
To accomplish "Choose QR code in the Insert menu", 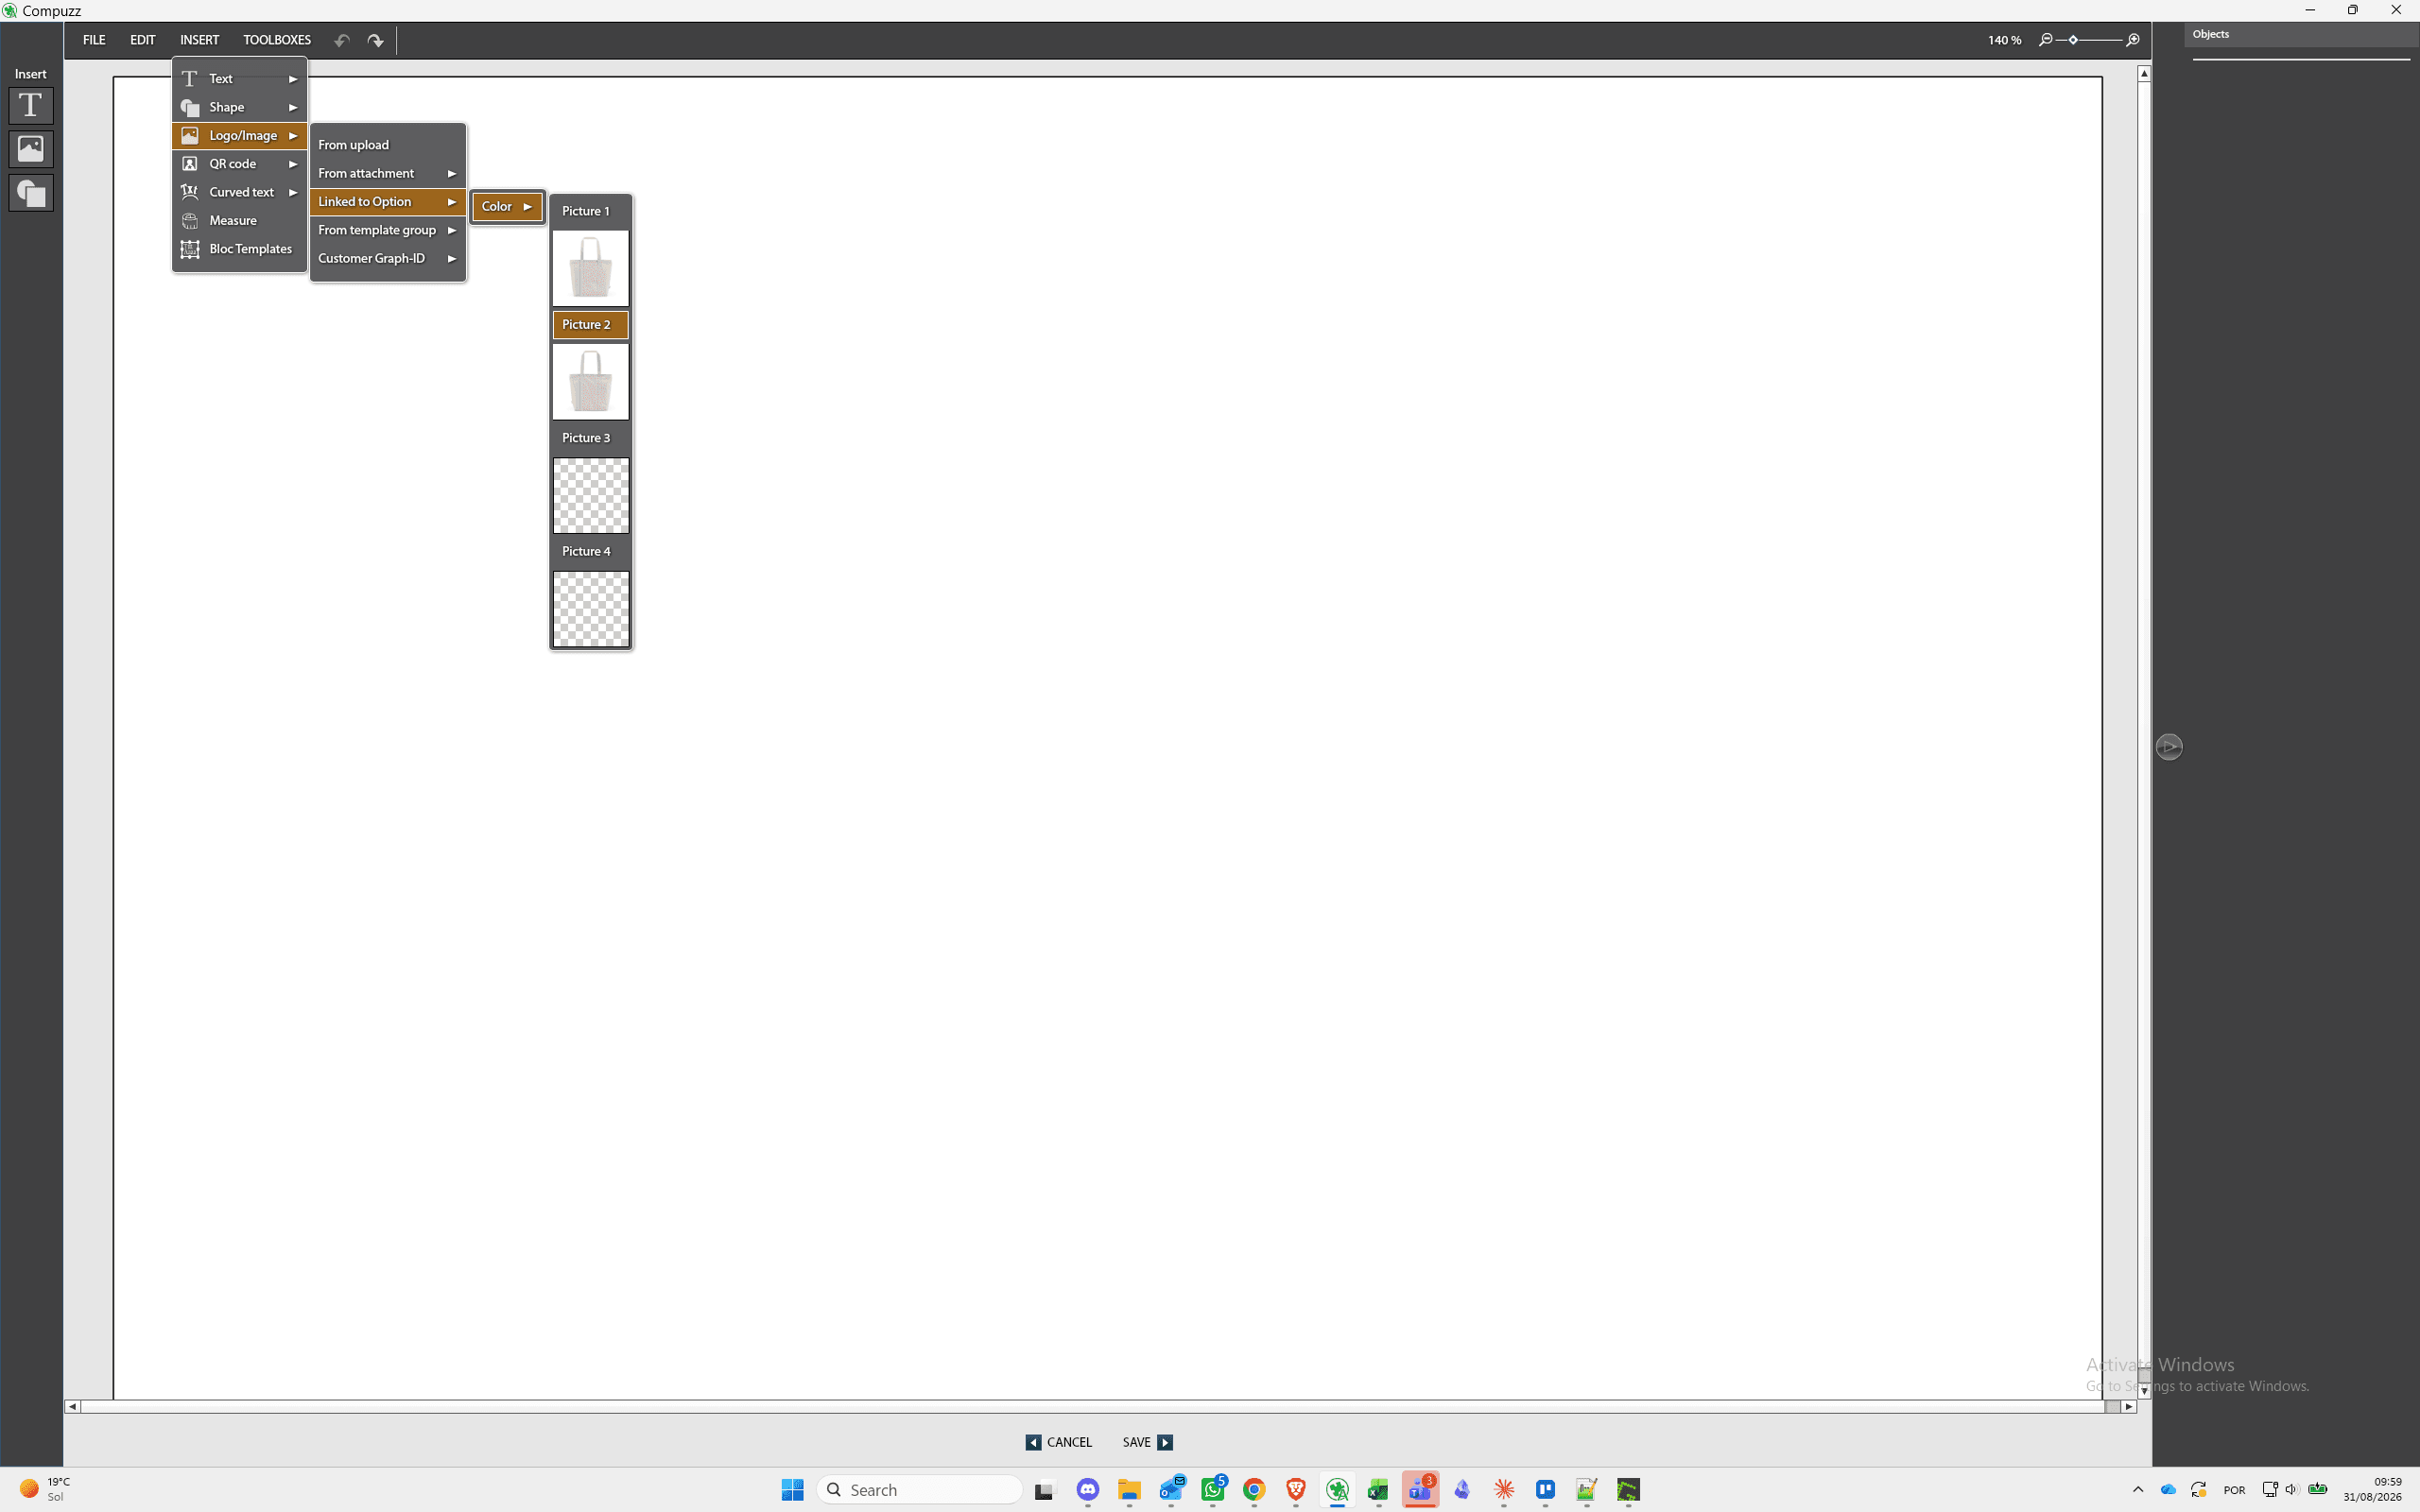I will pos(239,164).
